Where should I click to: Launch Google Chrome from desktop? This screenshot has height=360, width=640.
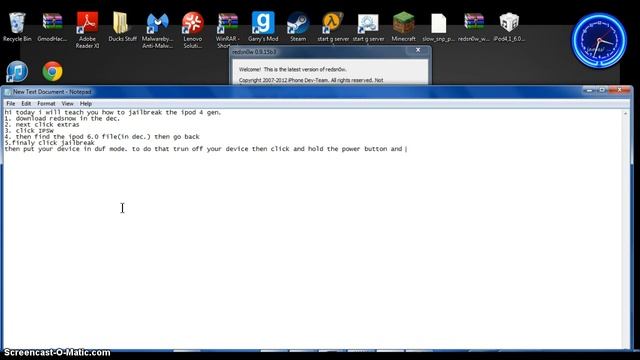point(52,71)
